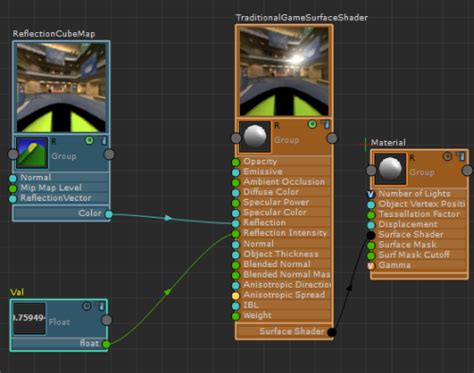Click the Object Thickness input port
This screenshot has height=373, width=474.
click(236, 255)
